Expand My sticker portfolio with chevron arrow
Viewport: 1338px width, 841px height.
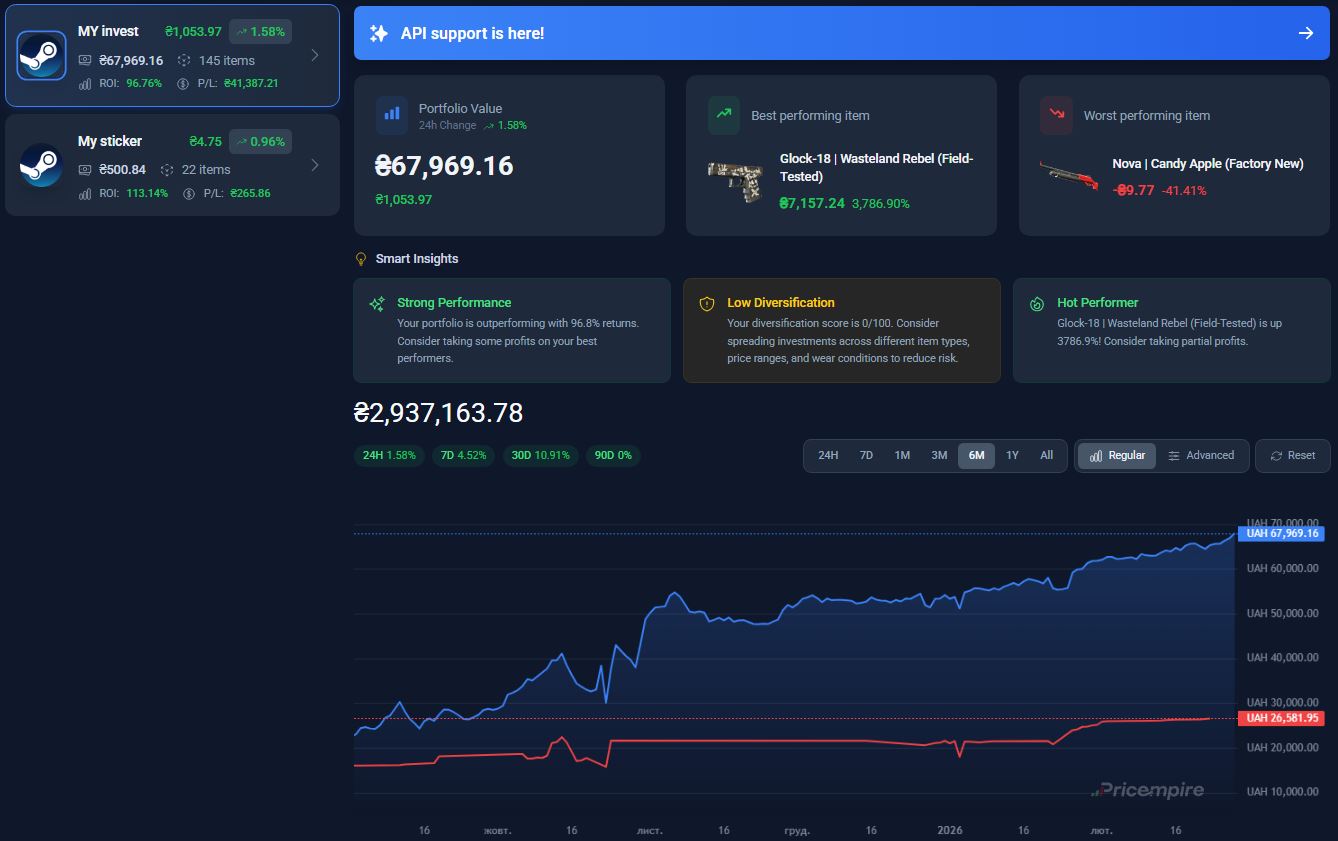(315, 165)
